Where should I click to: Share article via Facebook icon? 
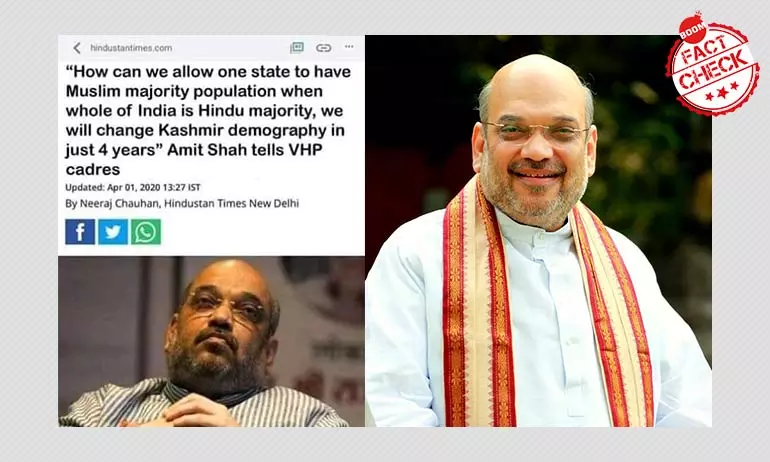click(80, 232)
